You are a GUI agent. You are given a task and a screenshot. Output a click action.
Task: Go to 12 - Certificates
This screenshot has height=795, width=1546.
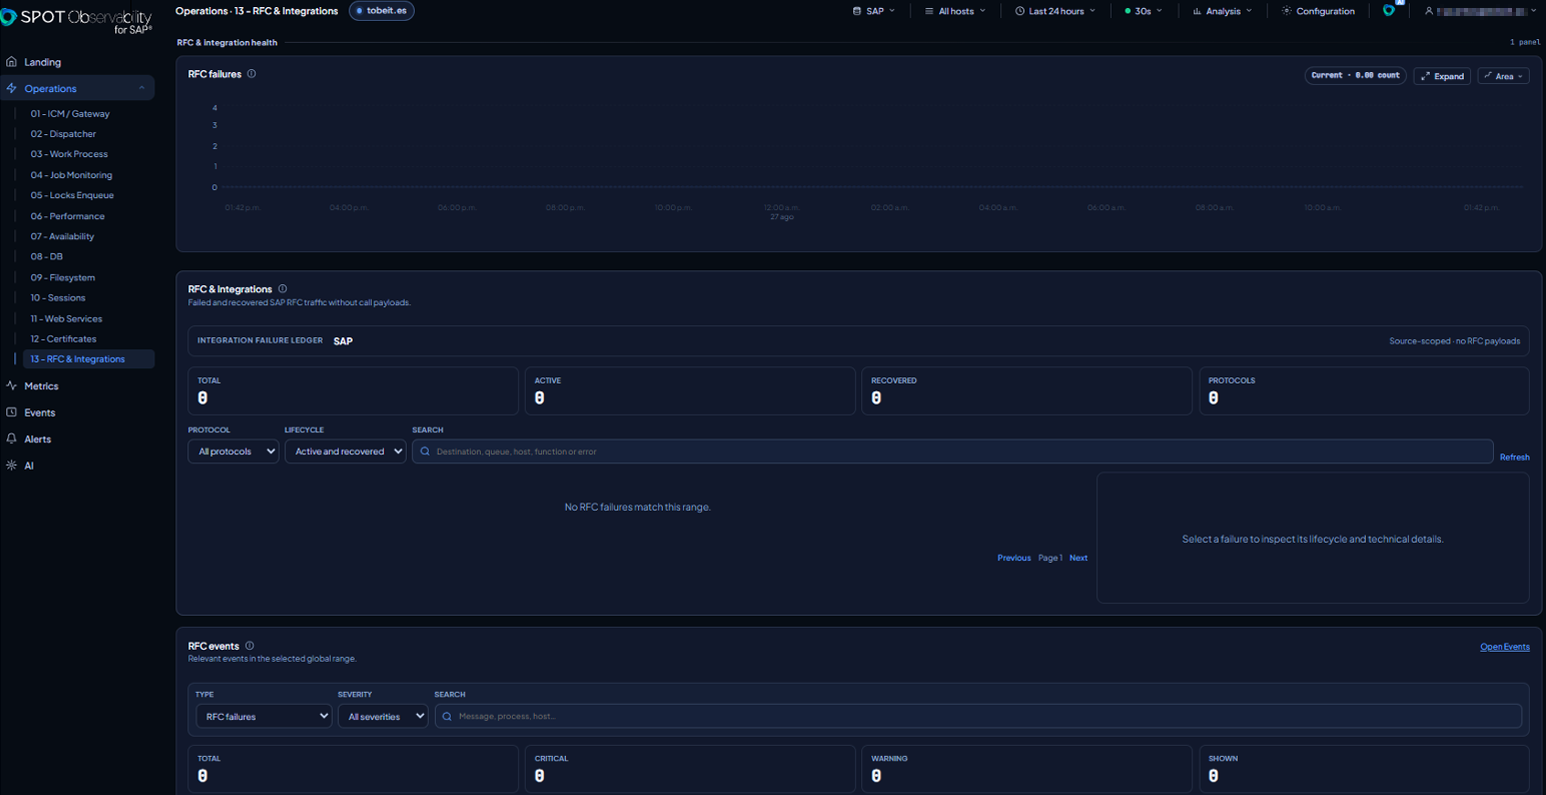(x=63, y=339)
